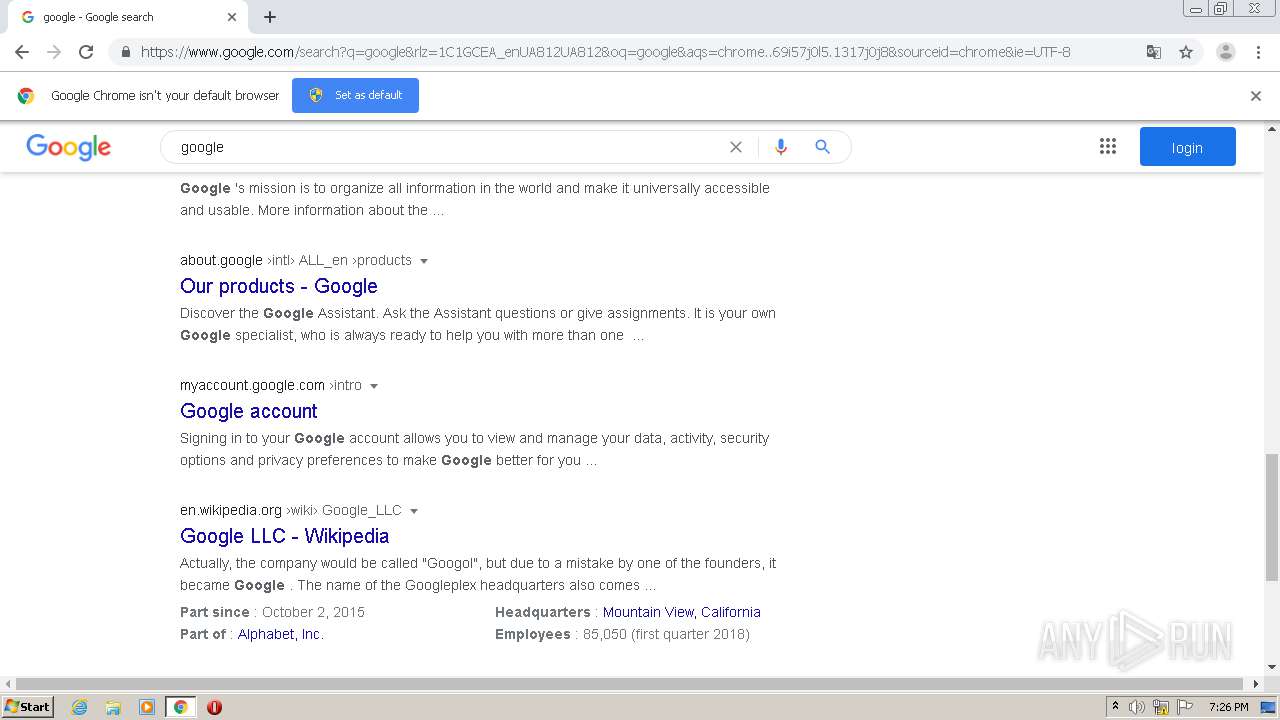Click the horizontal scrollbar thumb

tap(630, 684)
